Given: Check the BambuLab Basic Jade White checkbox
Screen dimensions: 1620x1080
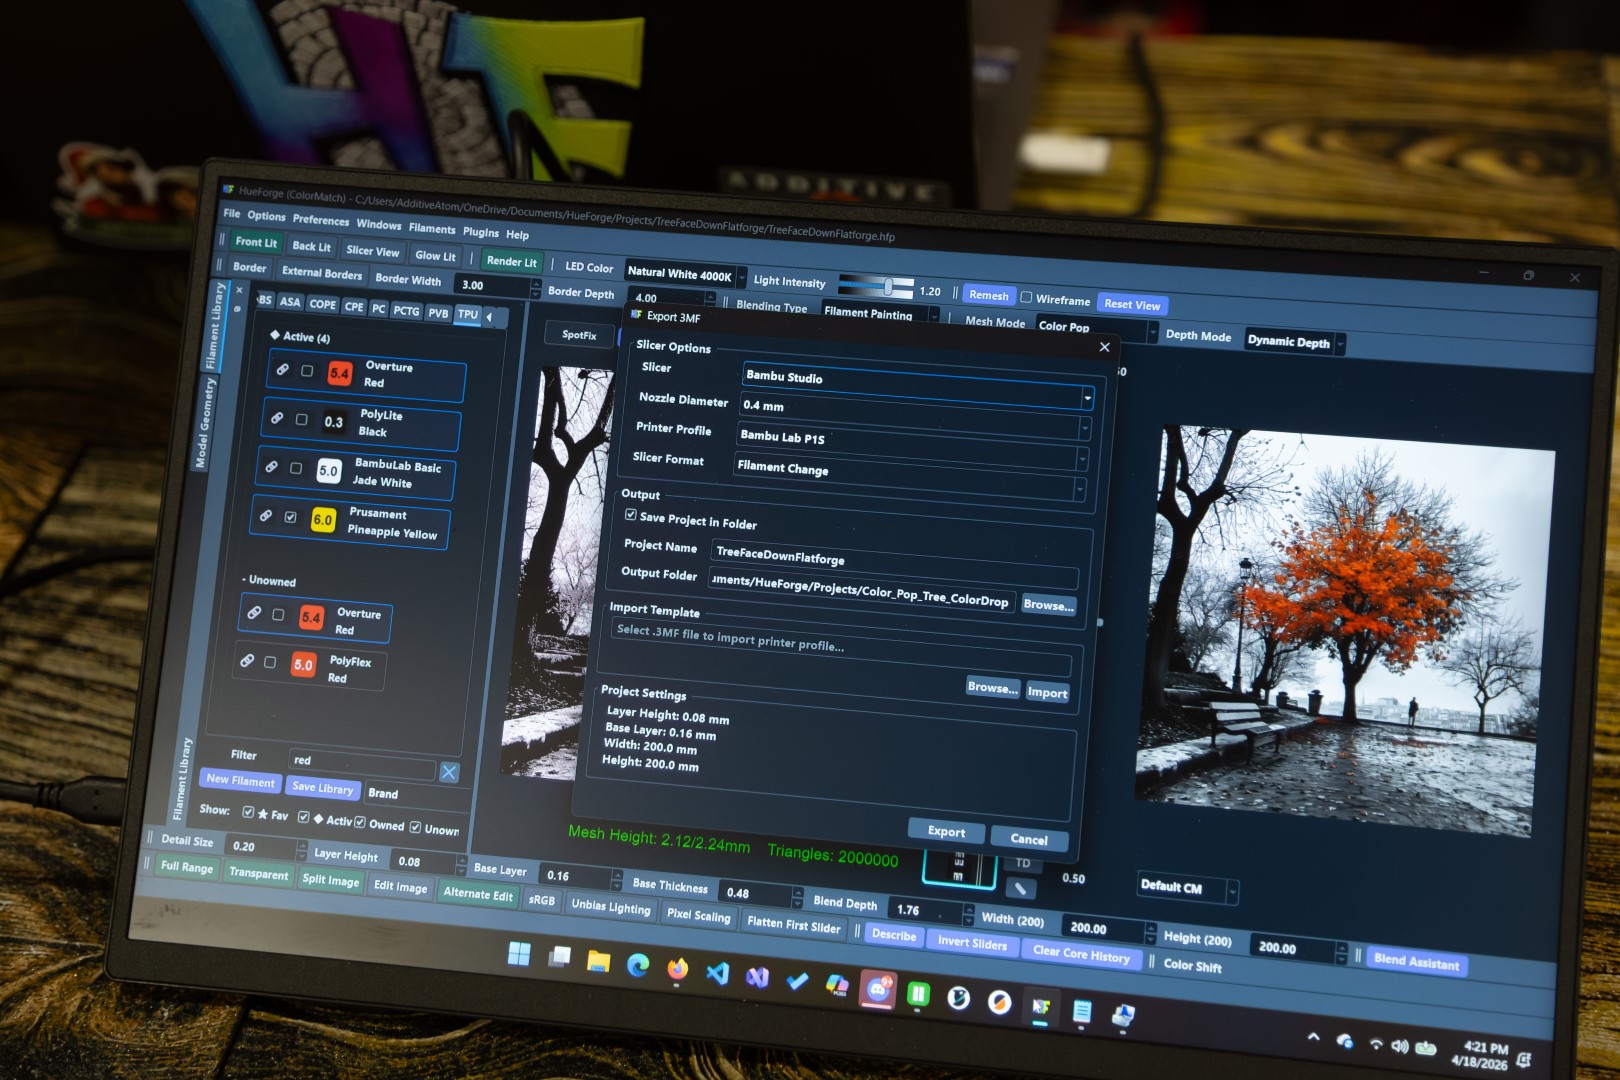Looking at the screenshot, I should [x=296, y=468].
